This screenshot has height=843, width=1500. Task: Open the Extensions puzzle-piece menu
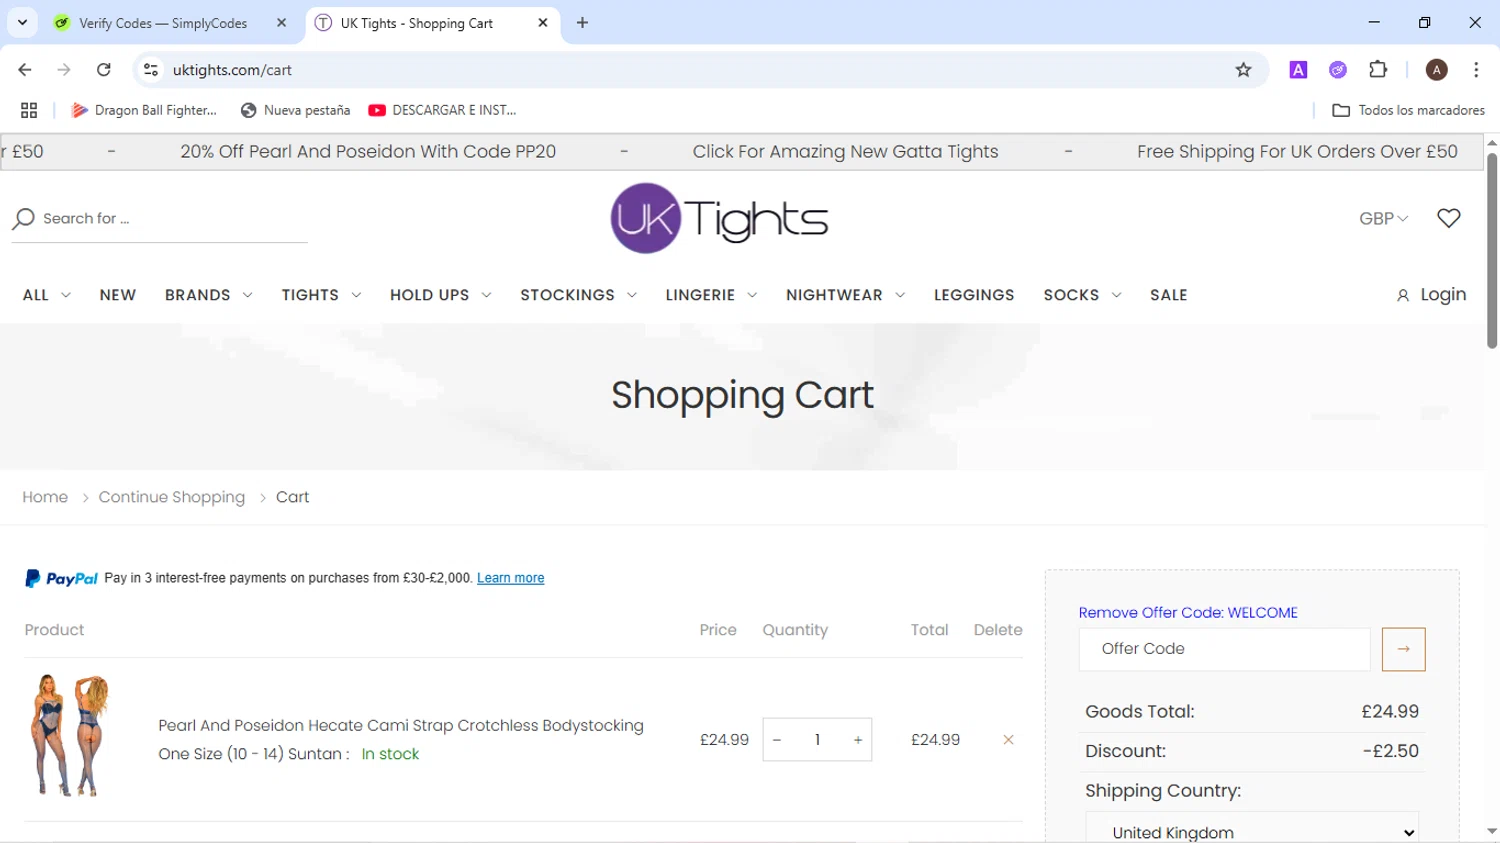[1378, 70]
